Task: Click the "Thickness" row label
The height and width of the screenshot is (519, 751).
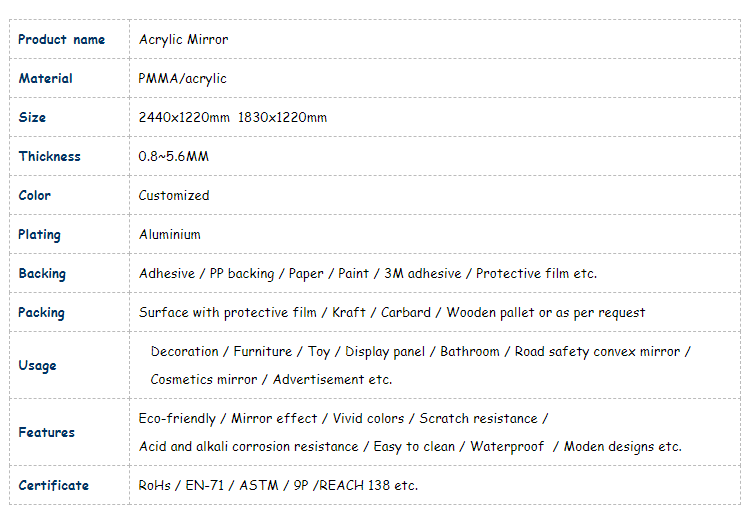Action: [x=49, y=157]
